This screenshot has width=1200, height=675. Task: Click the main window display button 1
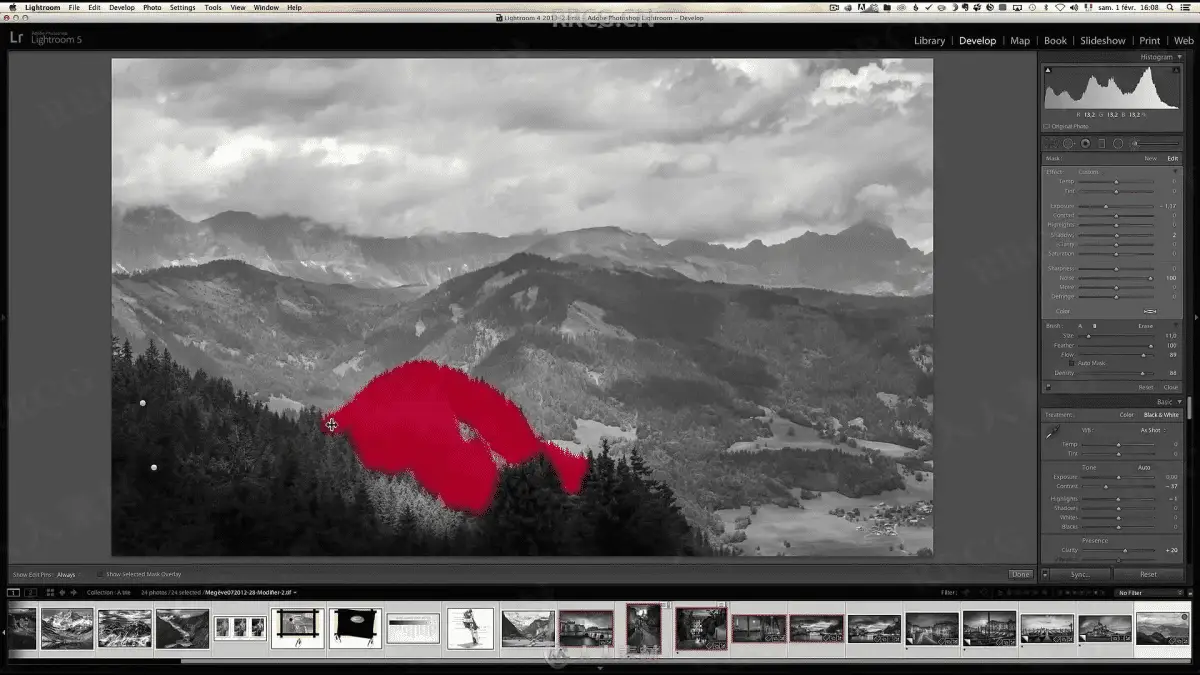13,592
